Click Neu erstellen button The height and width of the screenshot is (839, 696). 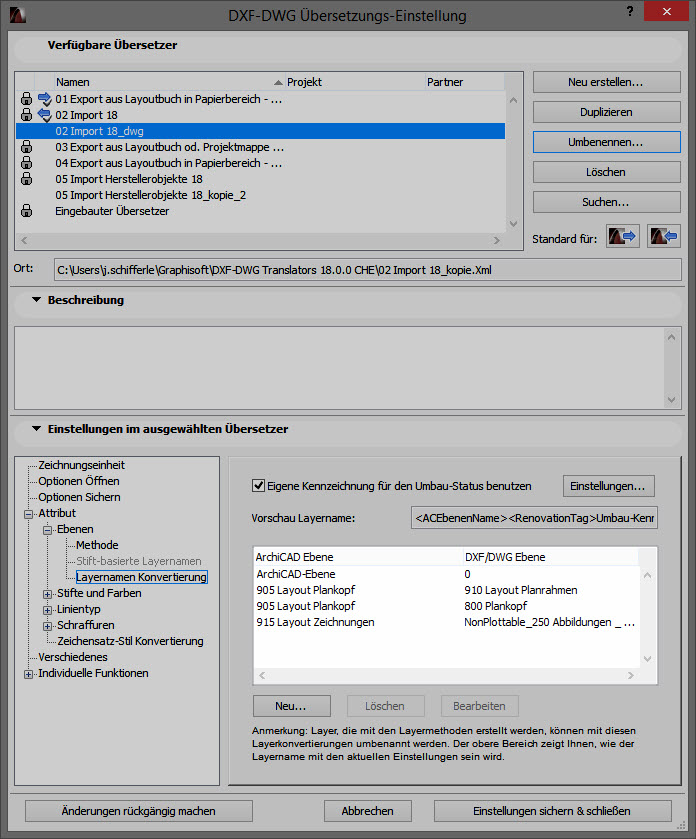[606, 82]
